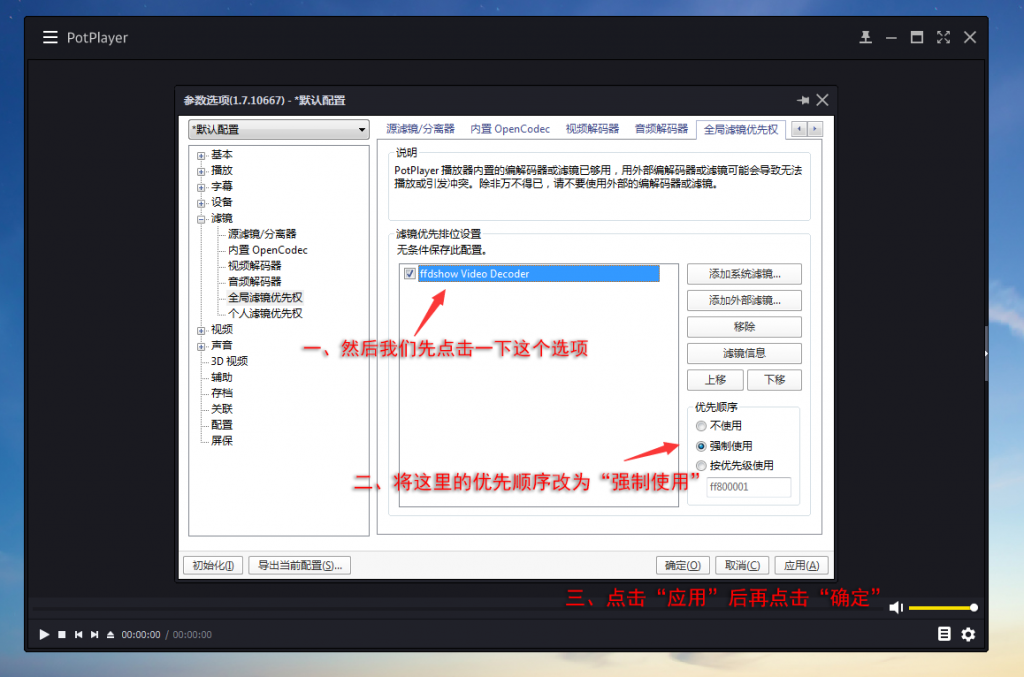The height and width of the screenshot is (677, 1024).
Task: Select 存档 in the tree
Action: (x=221, y=393)
